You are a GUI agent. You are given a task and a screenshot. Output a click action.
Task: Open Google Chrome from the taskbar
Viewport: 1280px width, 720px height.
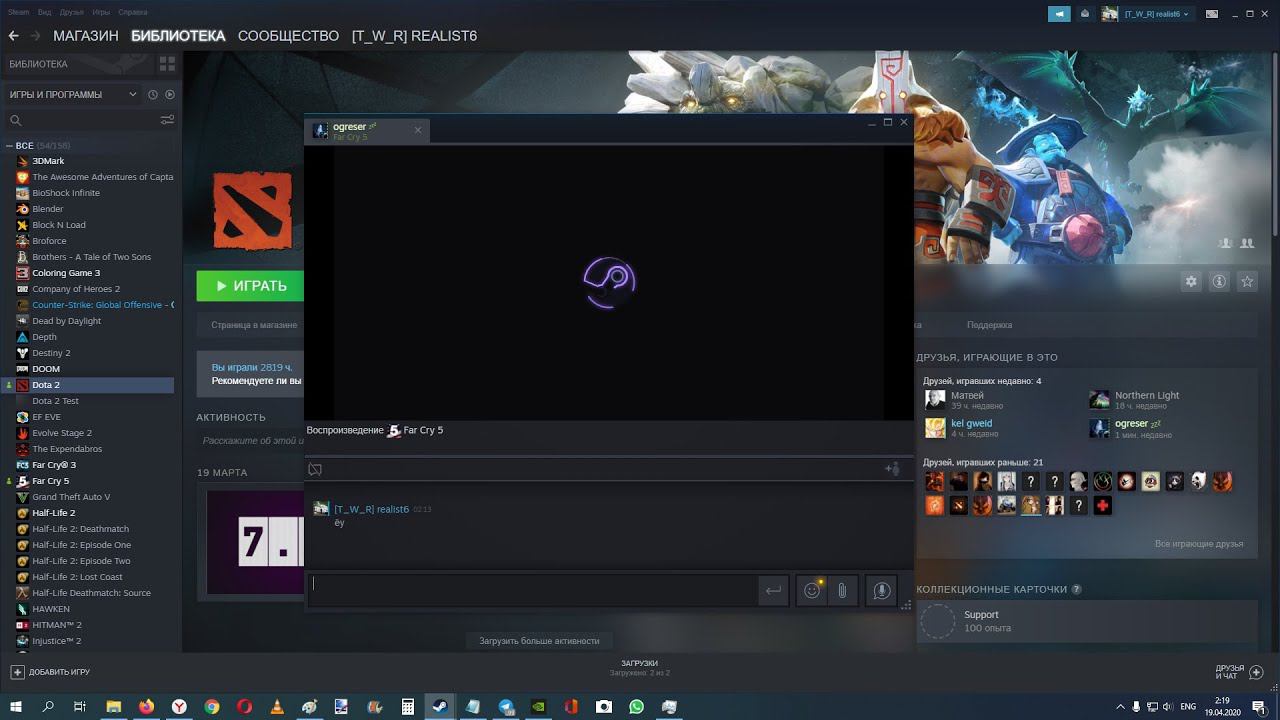212,706
